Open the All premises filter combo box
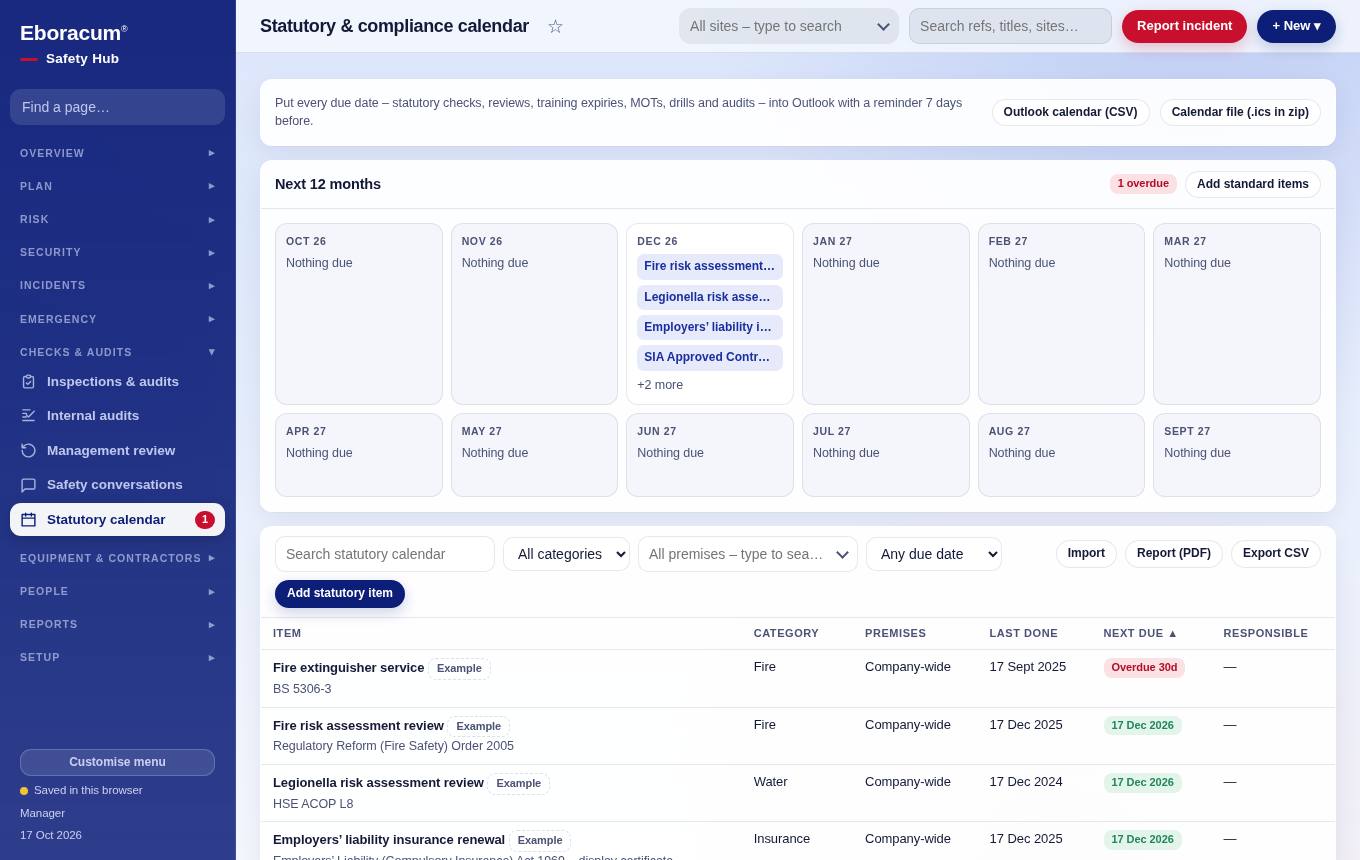1360x860 pixels. point(748,554)
